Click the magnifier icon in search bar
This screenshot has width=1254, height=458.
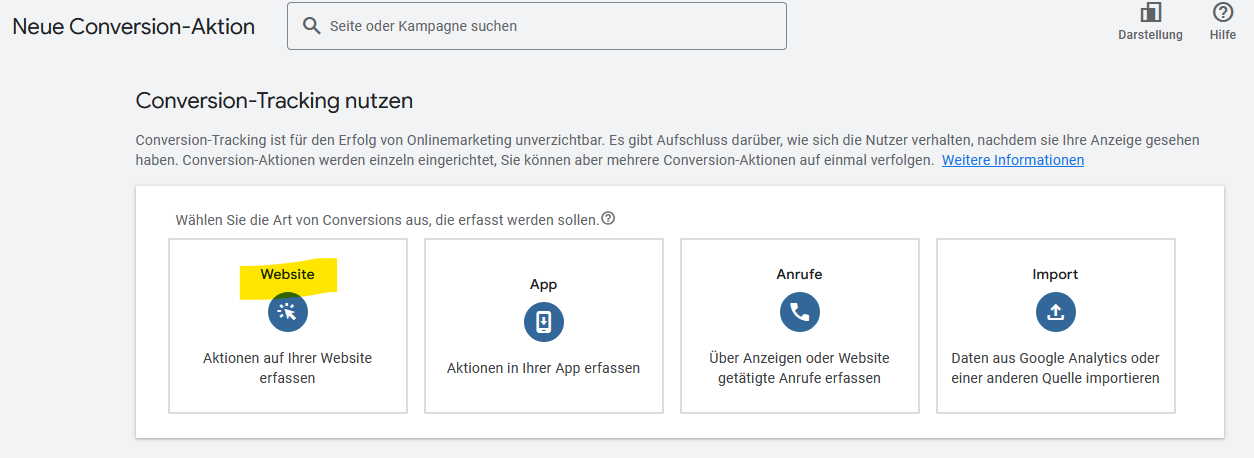(x=312, y=26)
